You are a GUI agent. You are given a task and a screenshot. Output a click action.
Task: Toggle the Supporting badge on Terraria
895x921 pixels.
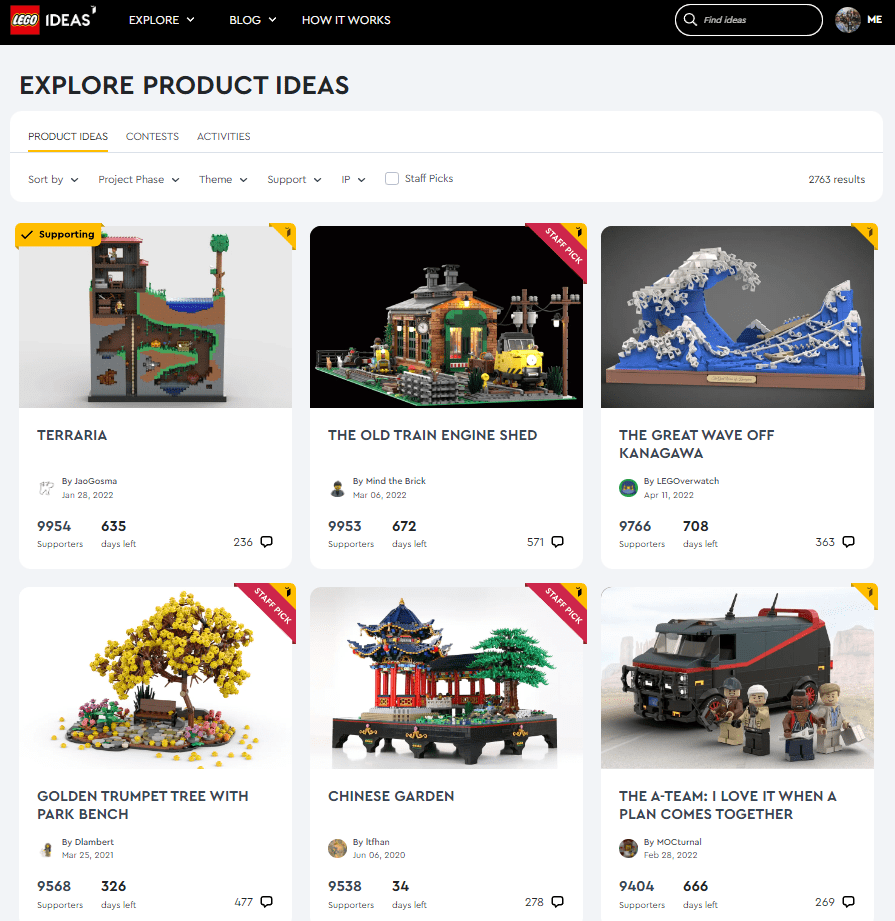click(x=59, y=234)
